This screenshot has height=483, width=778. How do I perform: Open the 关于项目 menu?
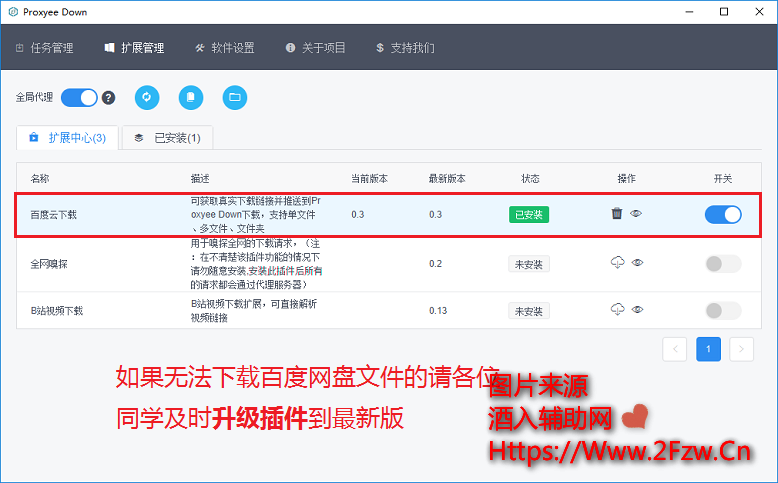(x=316, y=48)
